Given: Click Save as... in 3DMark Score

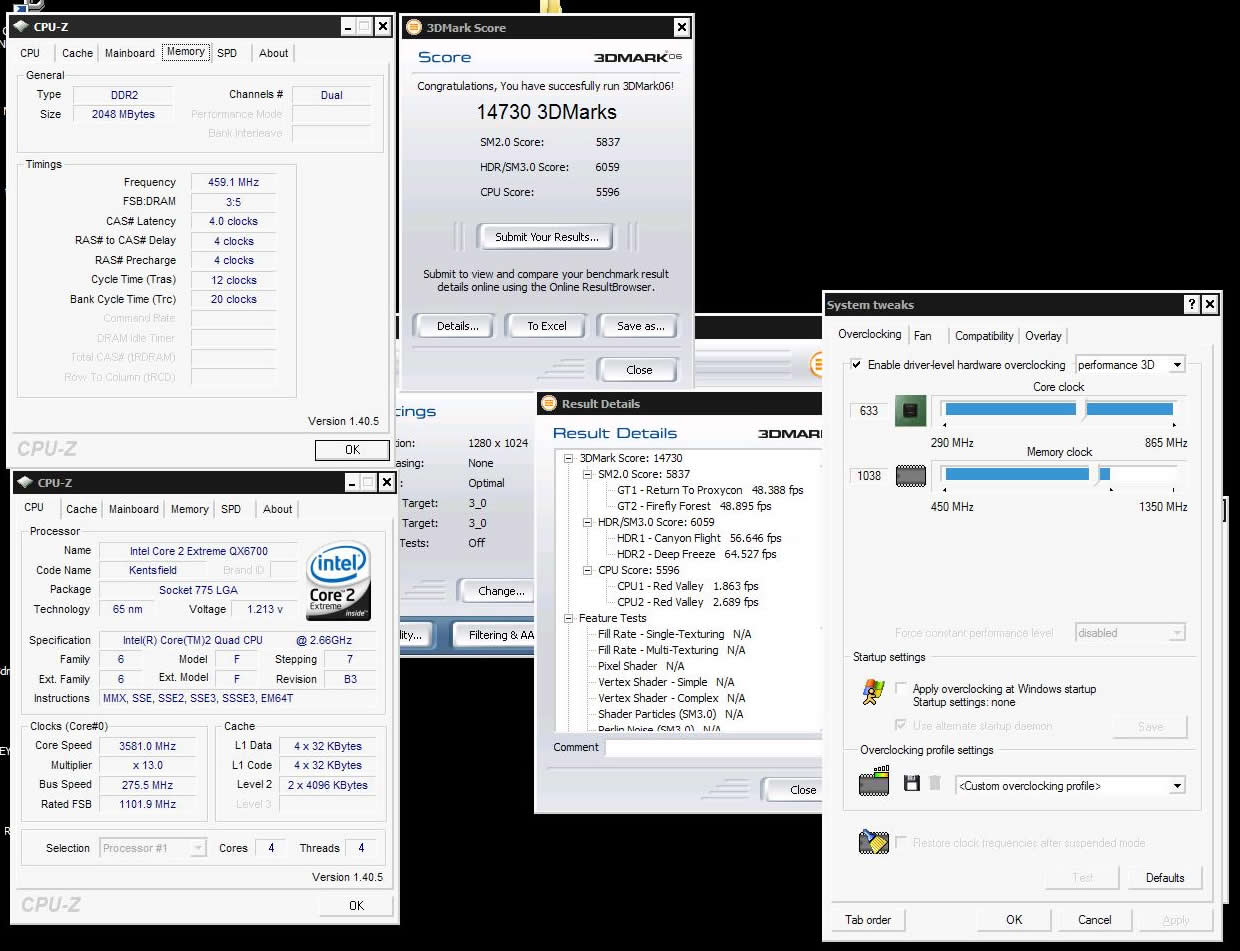Looking at the screenshot, I should point(640,326).
